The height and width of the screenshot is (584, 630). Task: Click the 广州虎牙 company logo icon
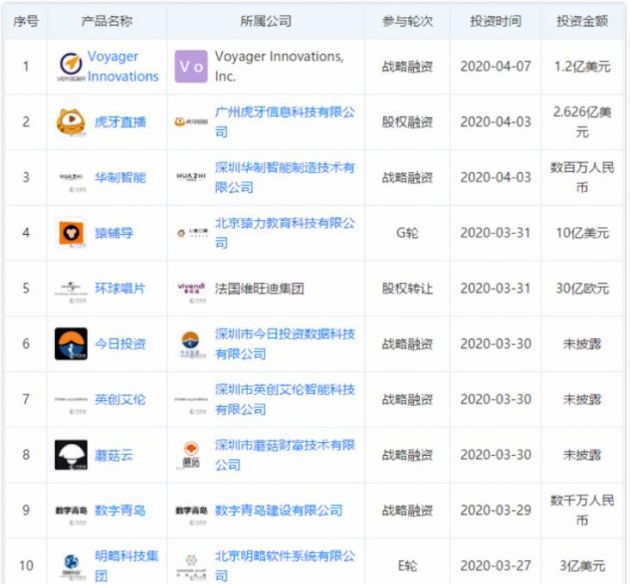coord(191,122)
